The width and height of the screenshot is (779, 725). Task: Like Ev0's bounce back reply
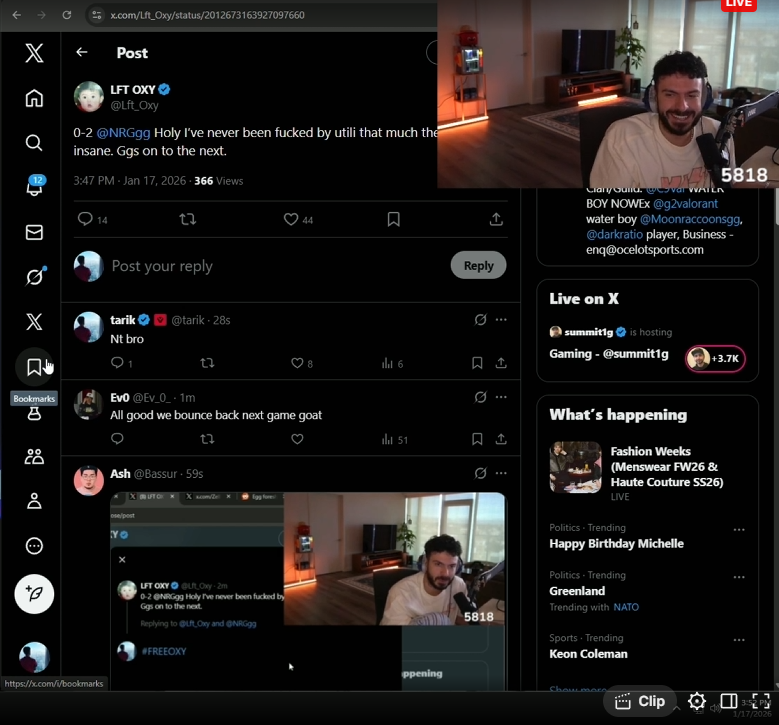(297, 439)
